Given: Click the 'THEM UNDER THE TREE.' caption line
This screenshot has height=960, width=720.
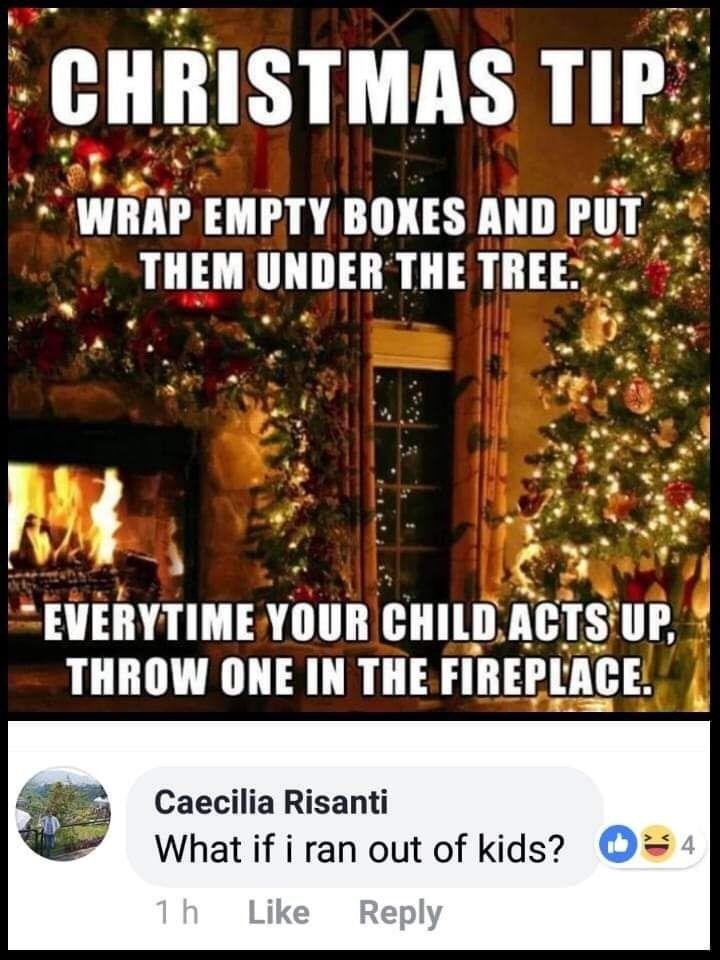Looking at the screenshot, I should [360, 269].
